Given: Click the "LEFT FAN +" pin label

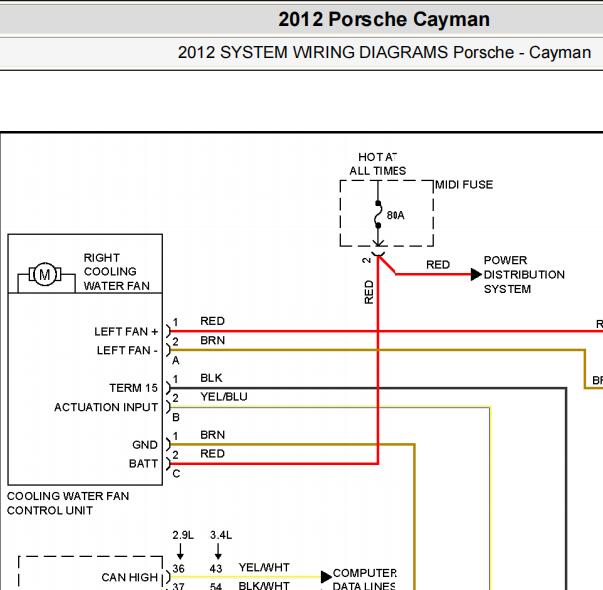Looking at the screenshot, I should click(126, 332).
